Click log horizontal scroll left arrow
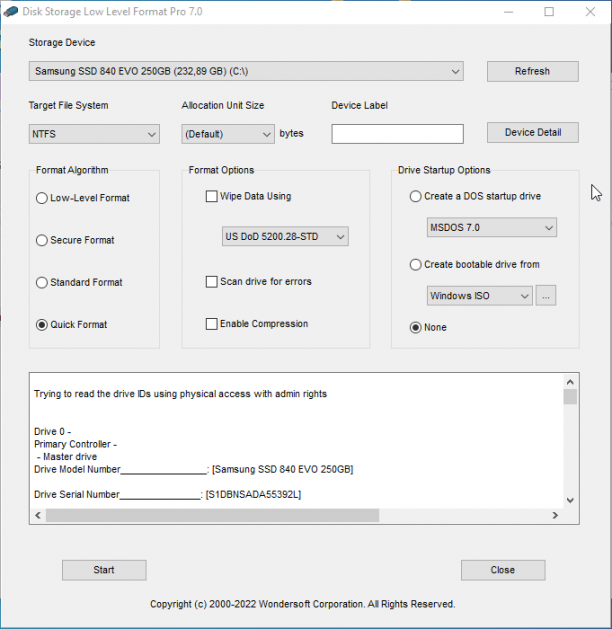Screen dimensions: 612x629 (x=38, y=515)
